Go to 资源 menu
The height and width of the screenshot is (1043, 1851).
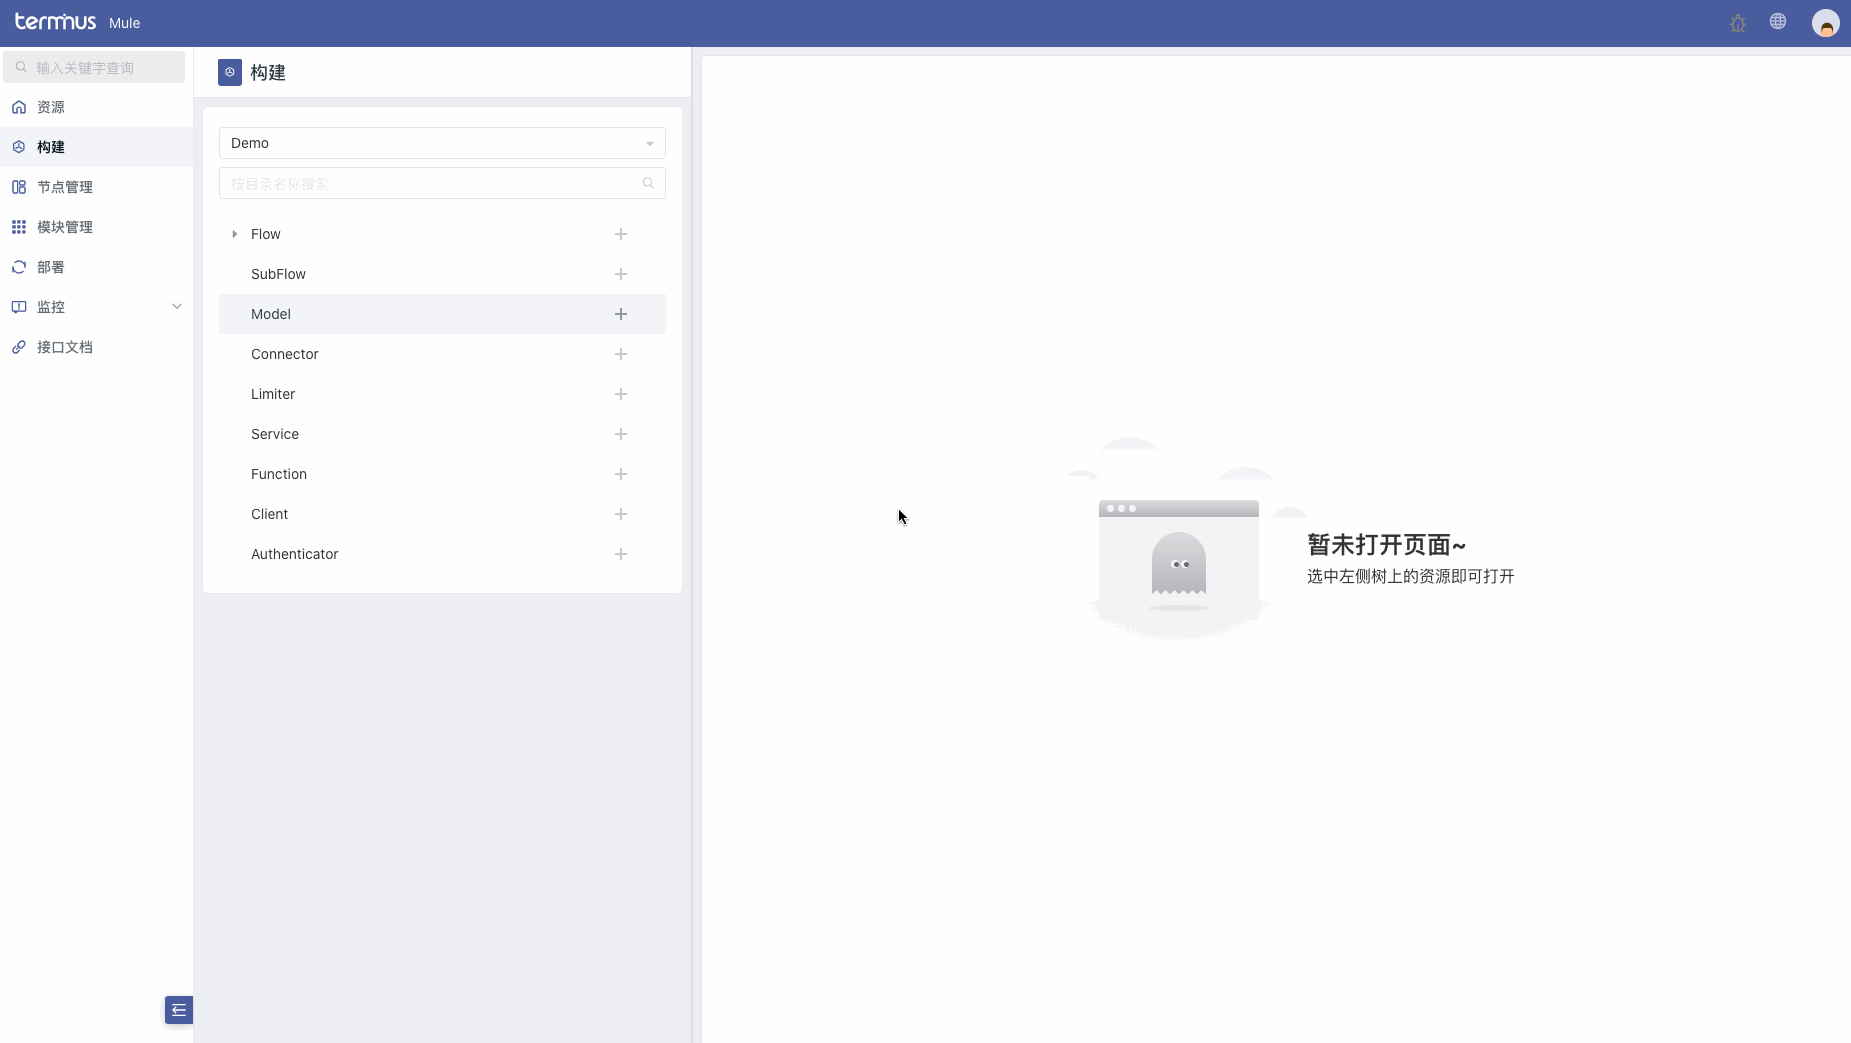point(96,107)
